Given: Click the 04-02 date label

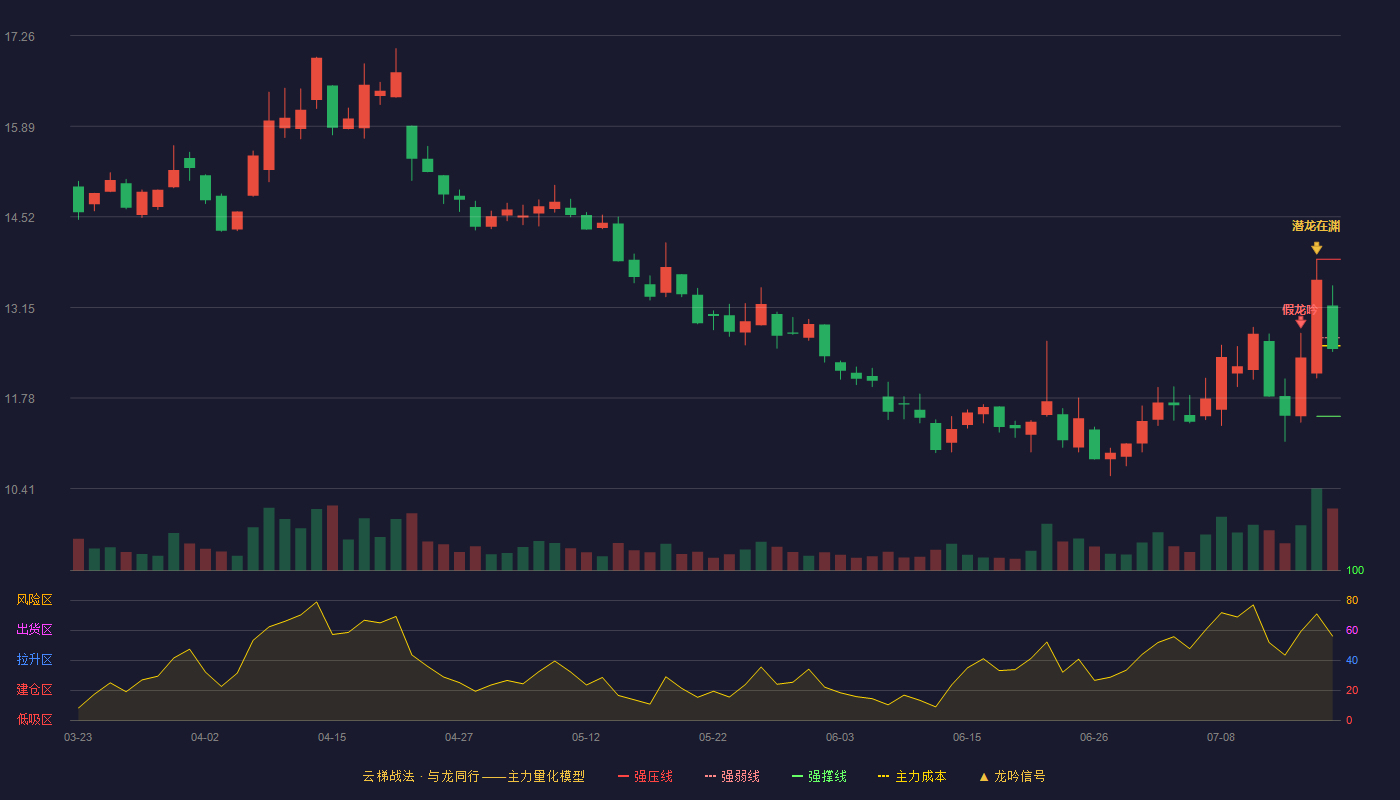Looking at the screenshot, I should pos(205,737).
